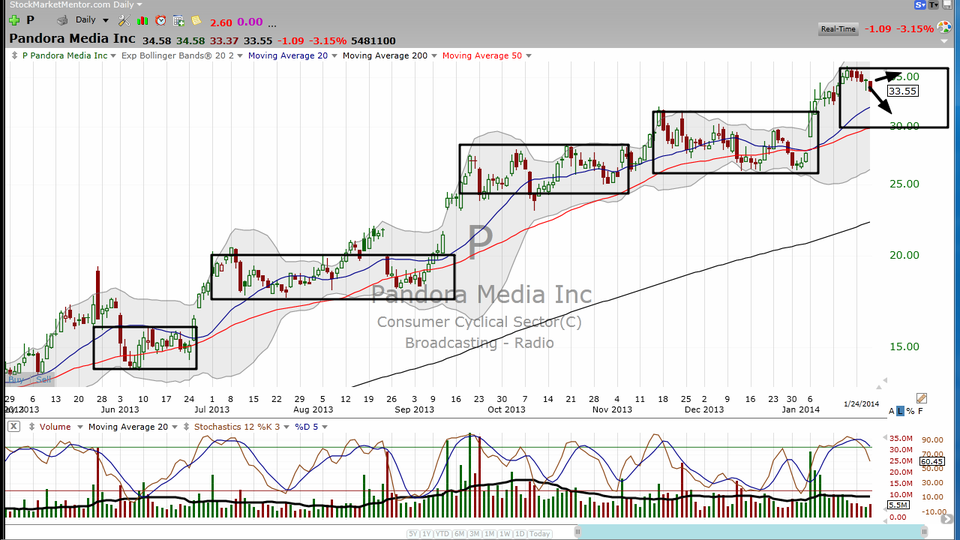Click the scrollbar's right edge handle
Screen dimensions: 960x540
click(924, 531)
